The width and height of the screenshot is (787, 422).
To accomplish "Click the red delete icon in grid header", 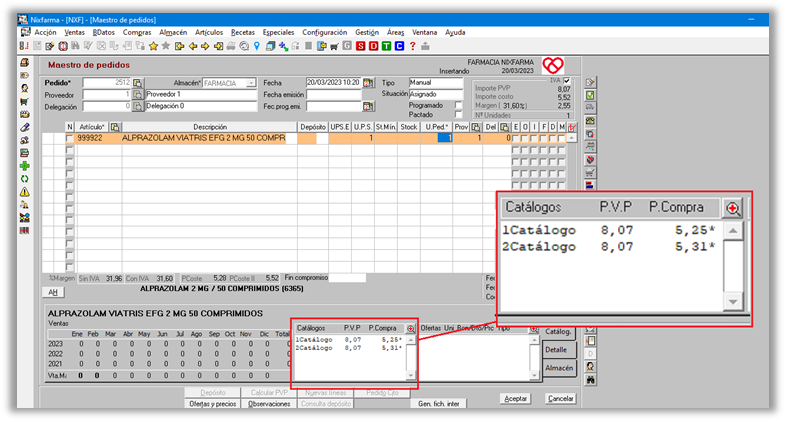I will coord(572,127).
